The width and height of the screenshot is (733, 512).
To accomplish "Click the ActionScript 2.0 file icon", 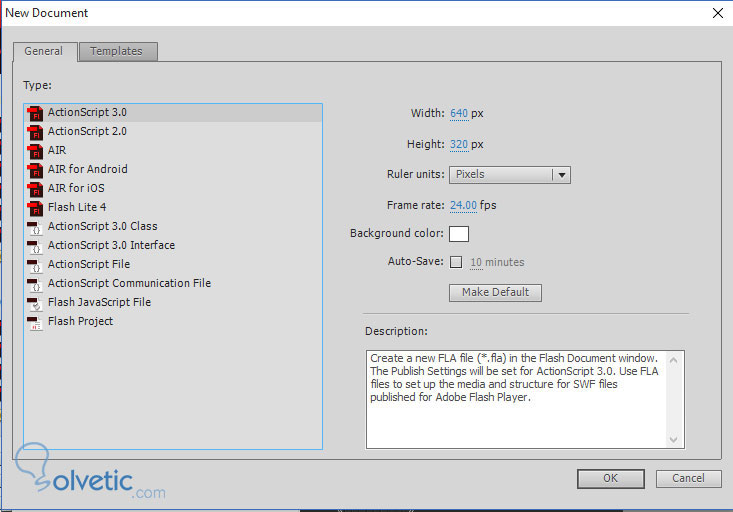I will click(35, 132).
